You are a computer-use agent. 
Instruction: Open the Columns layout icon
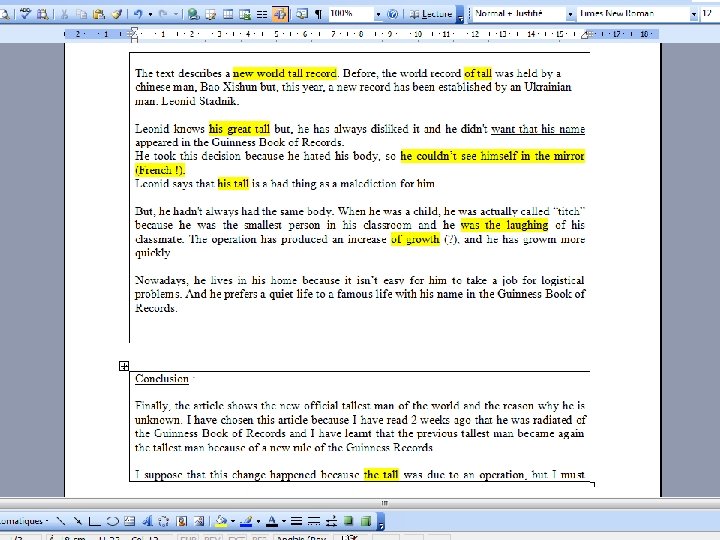coord(262,14)
